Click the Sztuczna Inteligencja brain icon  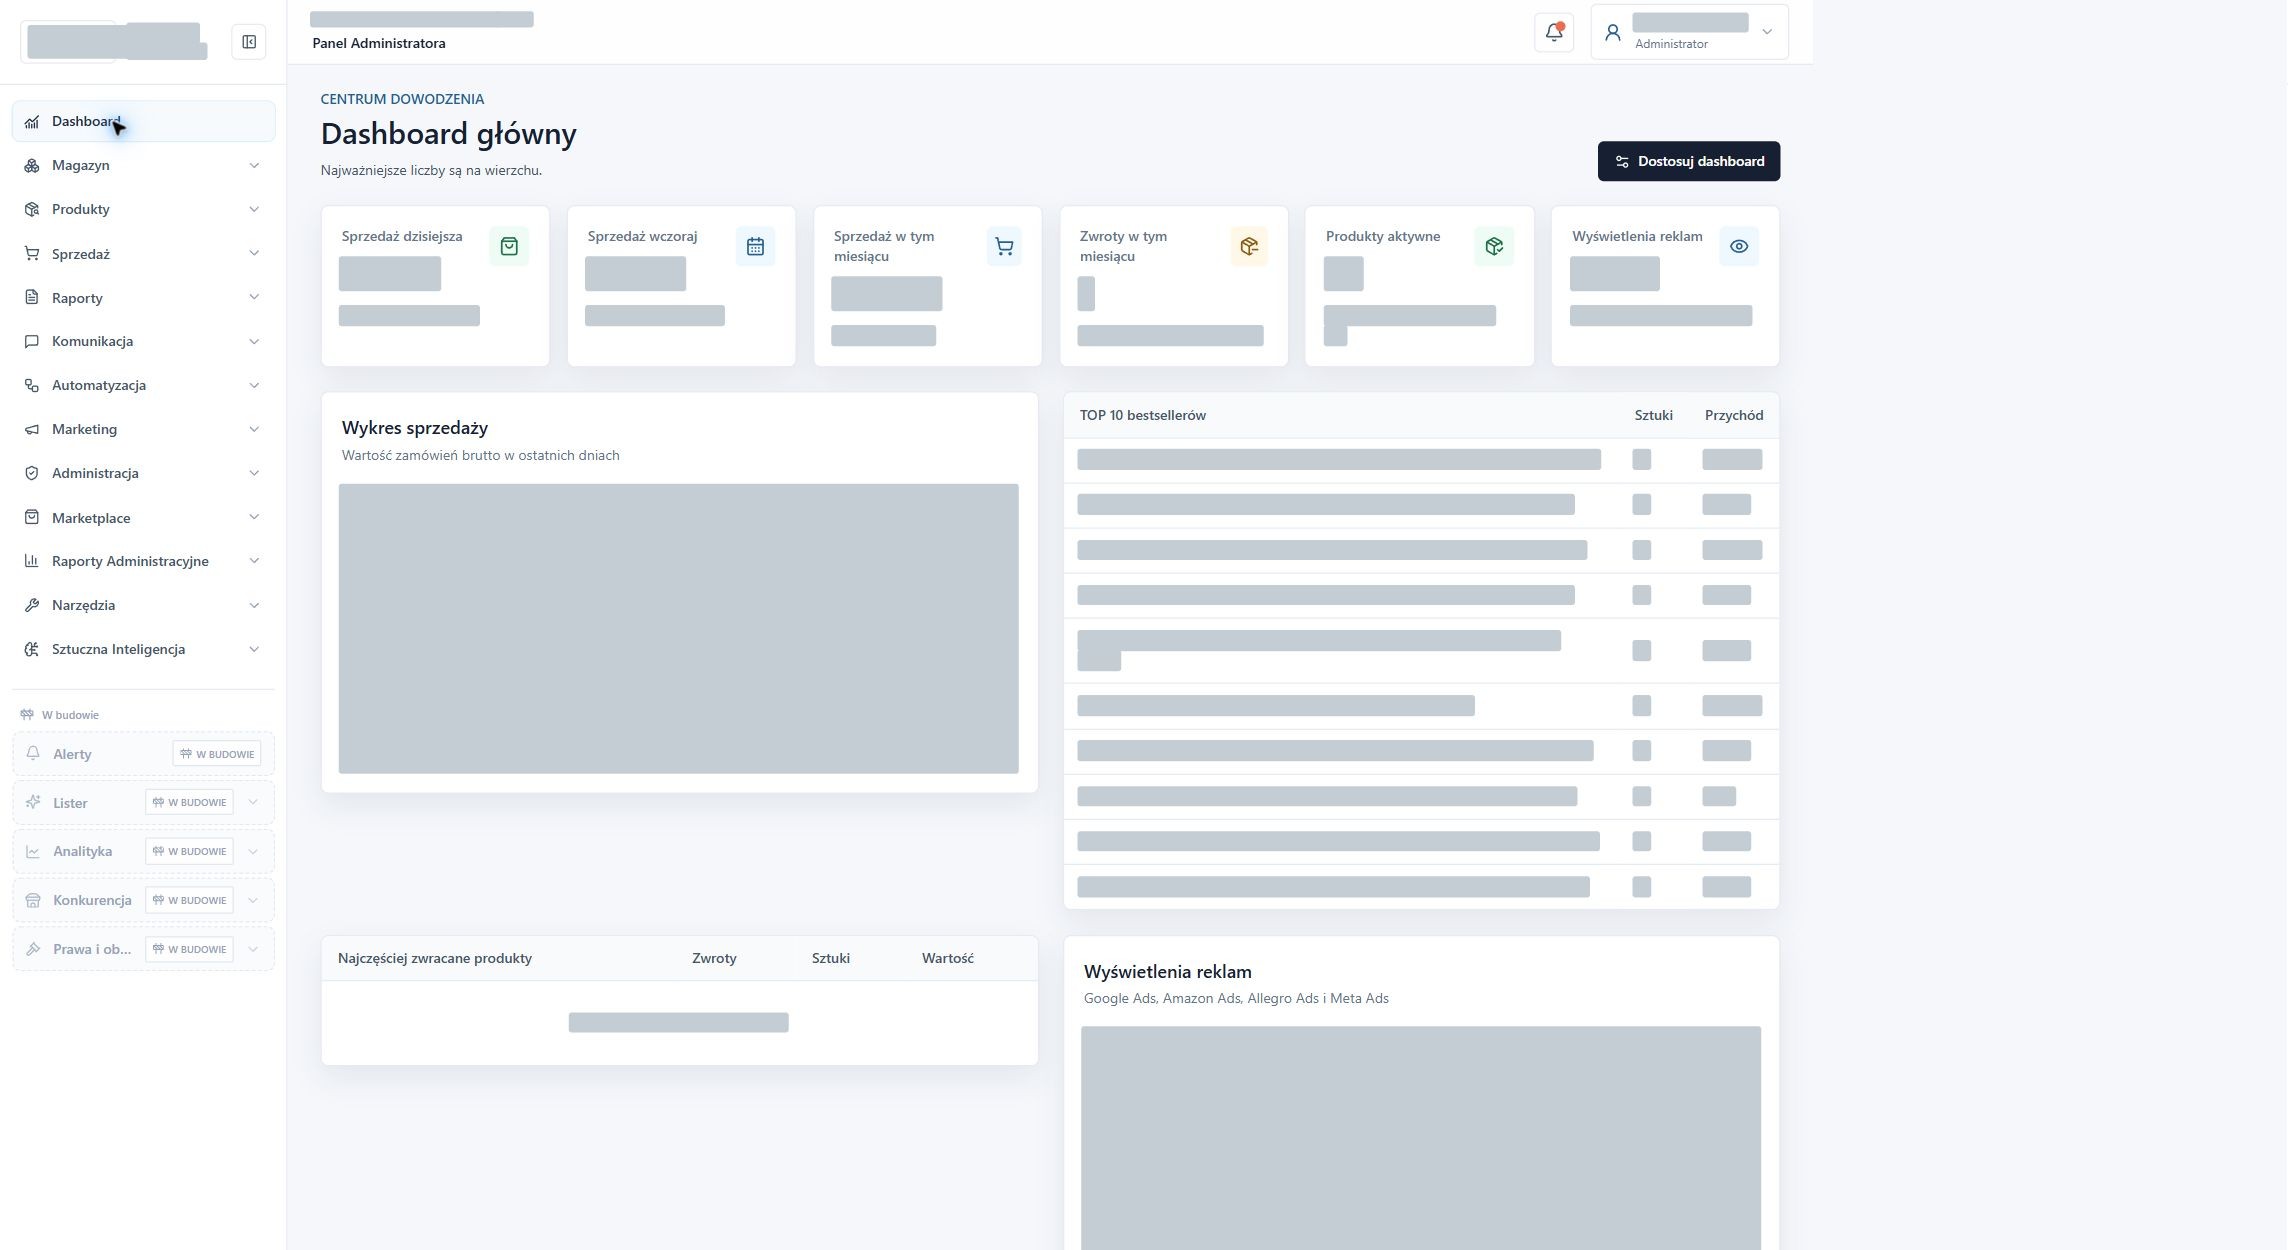32,649
